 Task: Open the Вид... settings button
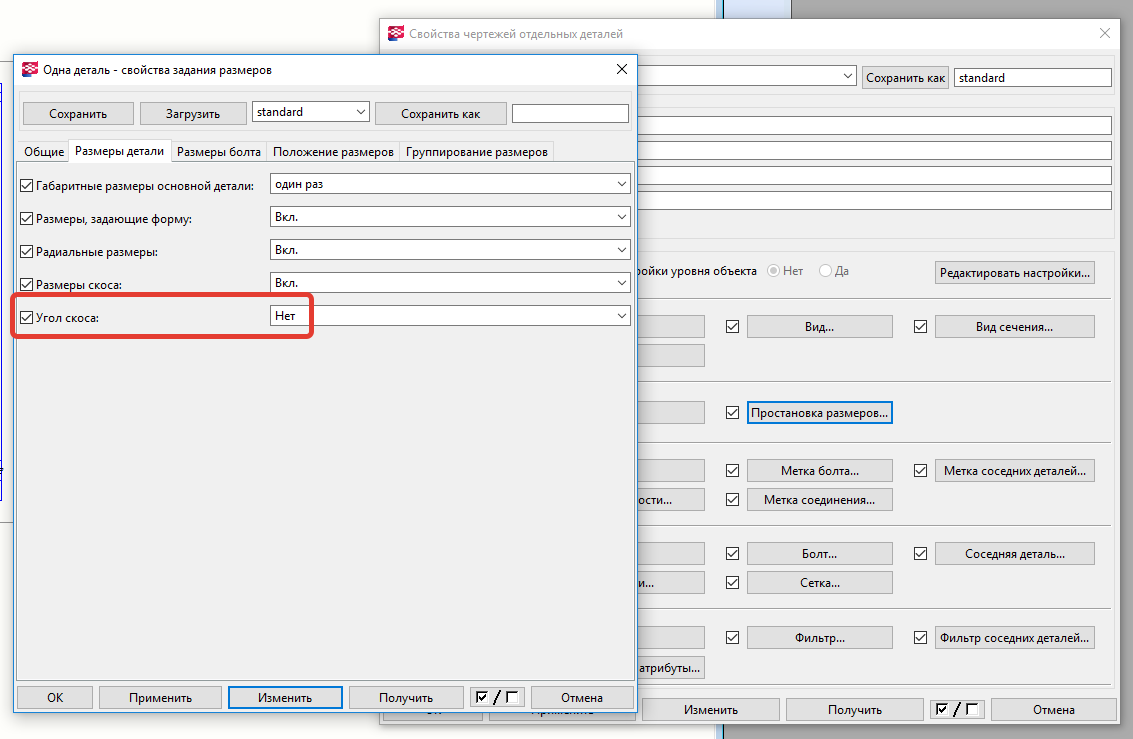click(x=819, y=327)
